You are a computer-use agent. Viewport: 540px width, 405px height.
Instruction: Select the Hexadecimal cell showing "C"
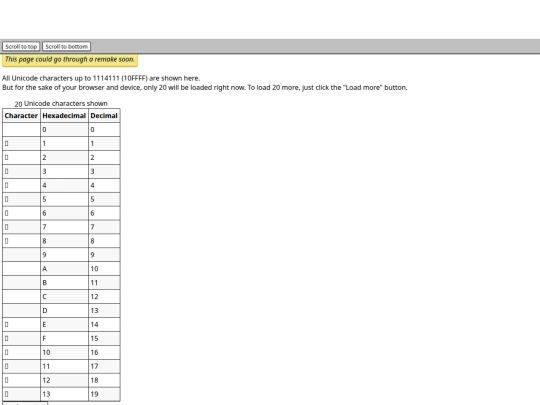coord(64,297)
